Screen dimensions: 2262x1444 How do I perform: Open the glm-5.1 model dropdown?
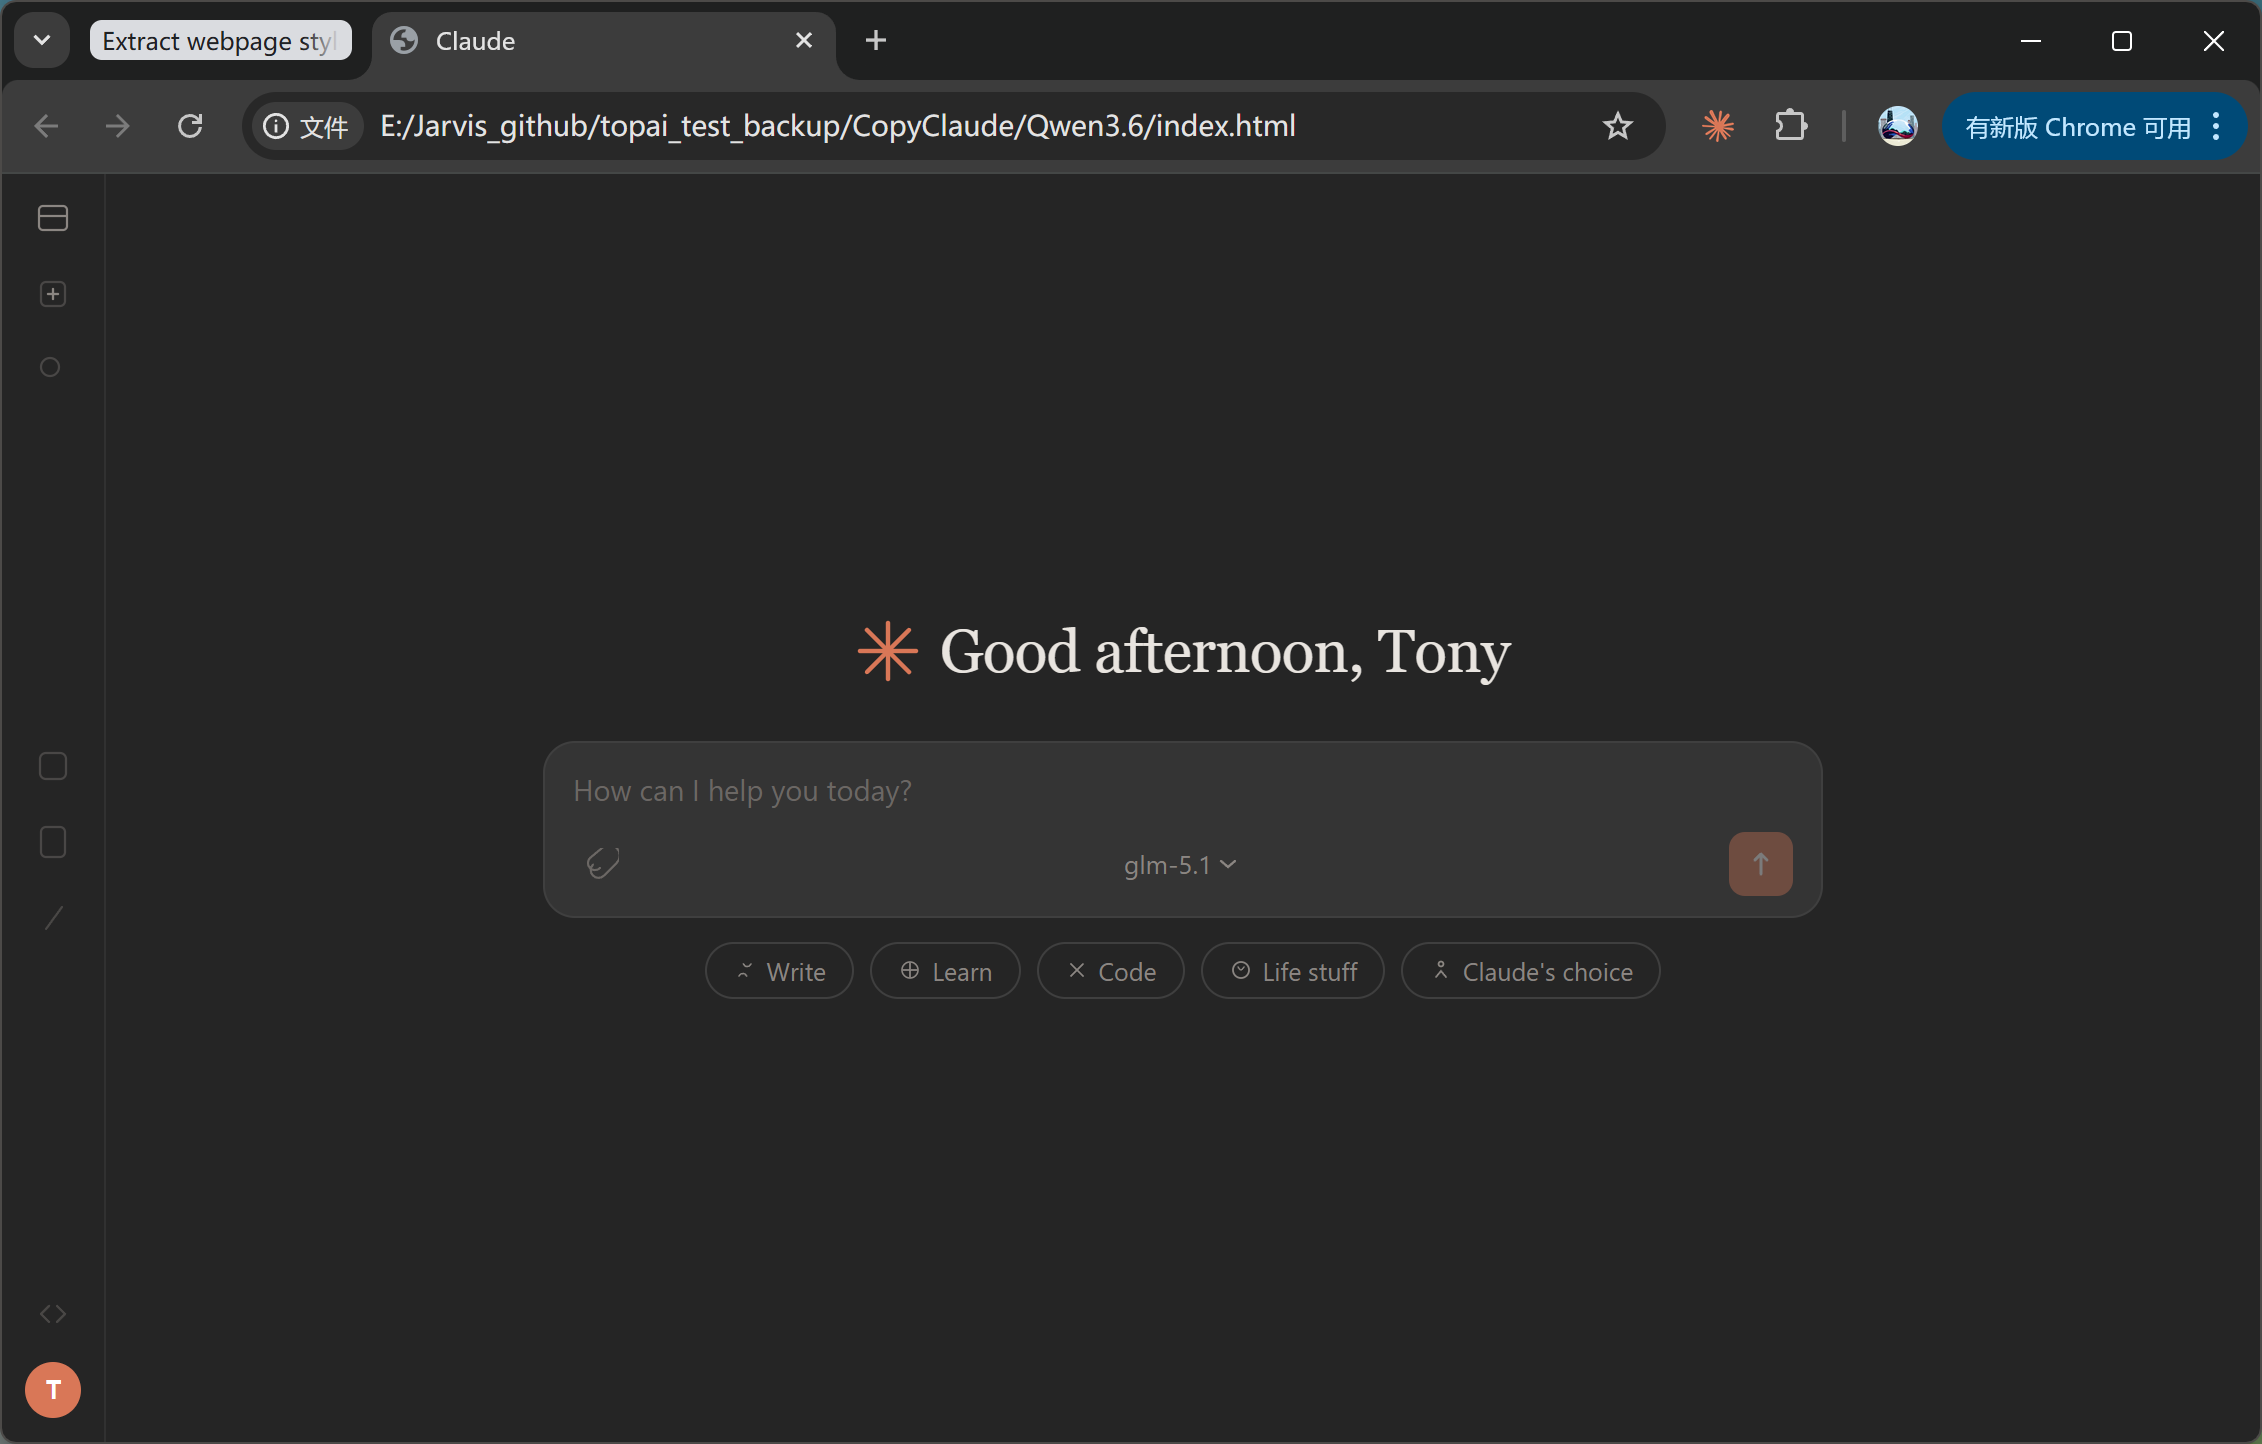[x=1180, y=865]
